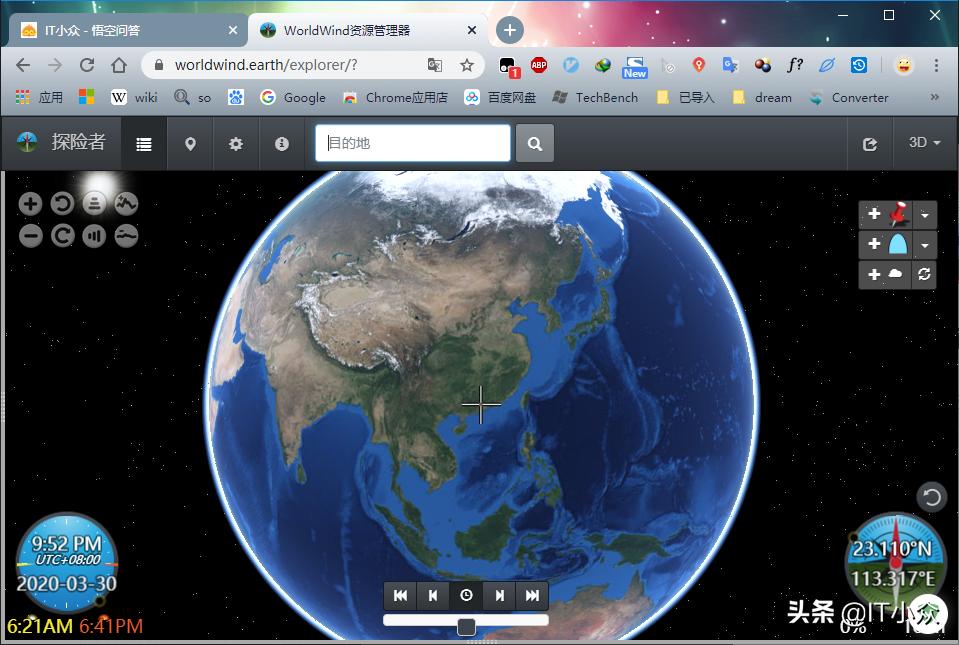Open the layers list panel
The width and height of the screenshot is (959, 645).
pos(144,144)
